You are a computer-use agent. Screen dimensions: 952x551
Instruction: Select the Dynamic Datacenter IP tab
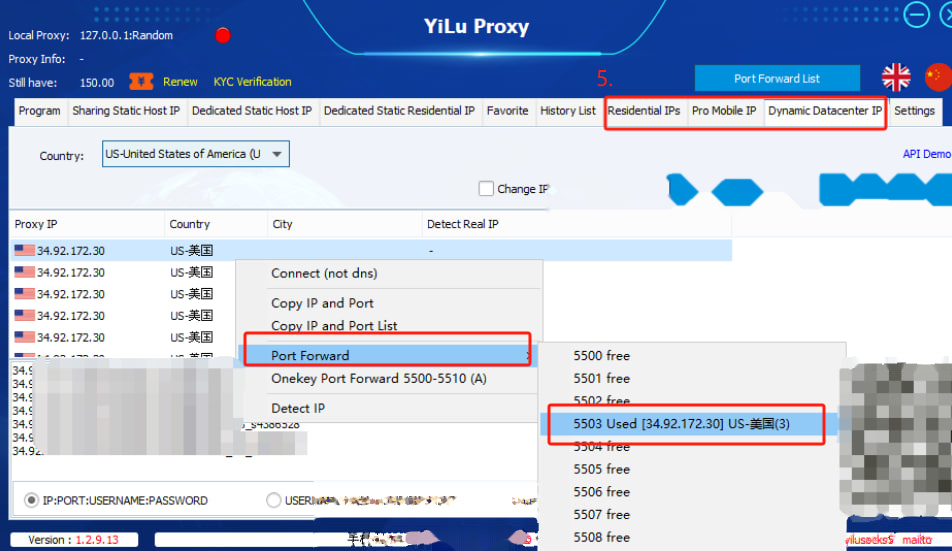pyautogui.click(x=825, y=111)
